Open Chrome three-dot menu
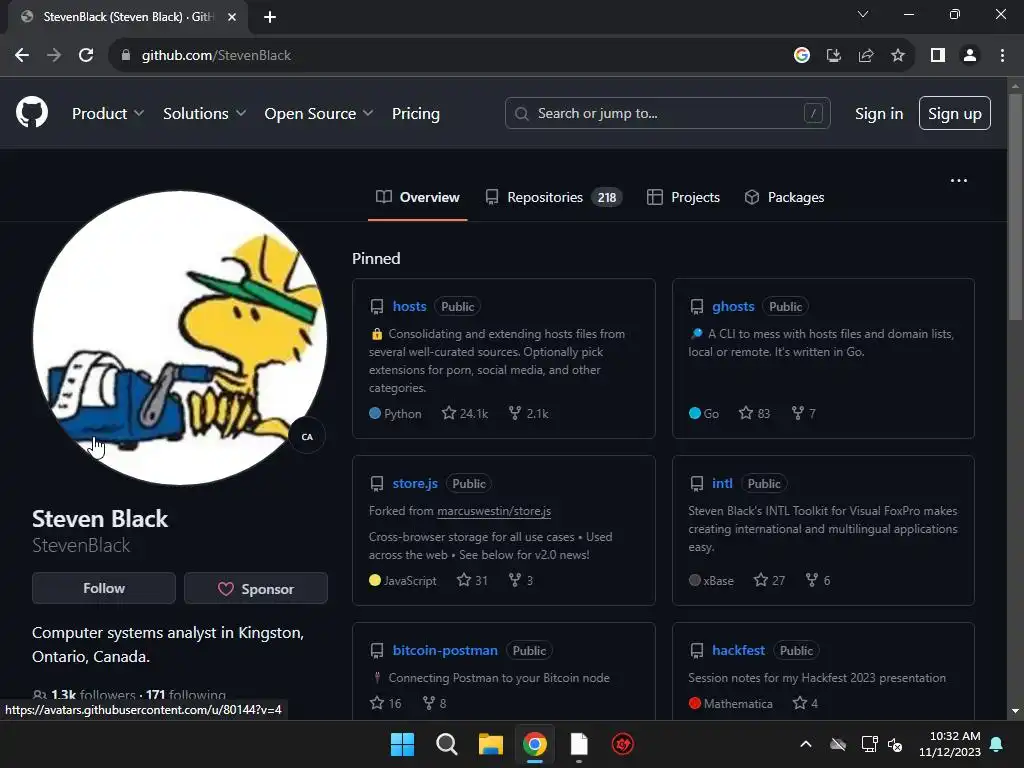 [x=1002, y=56]
